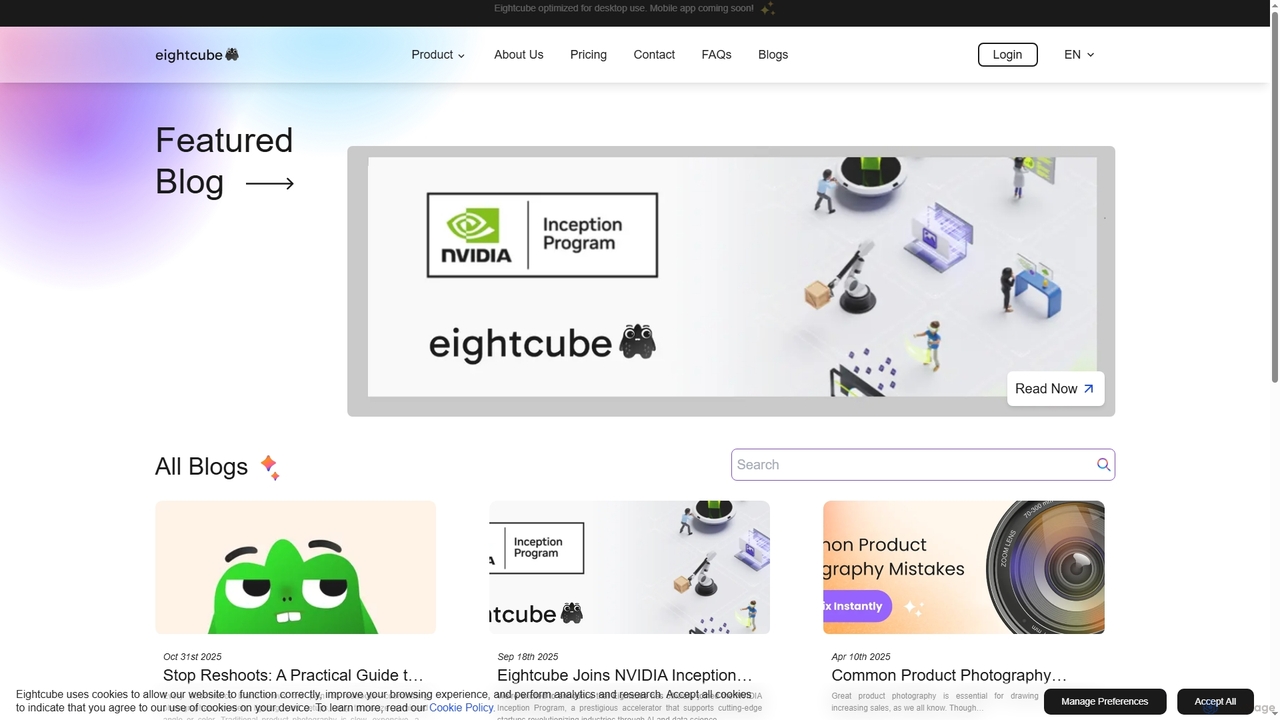Screen dimensions: 1280x720
Task: Open the FAQs page
Action: click(716, 55)
